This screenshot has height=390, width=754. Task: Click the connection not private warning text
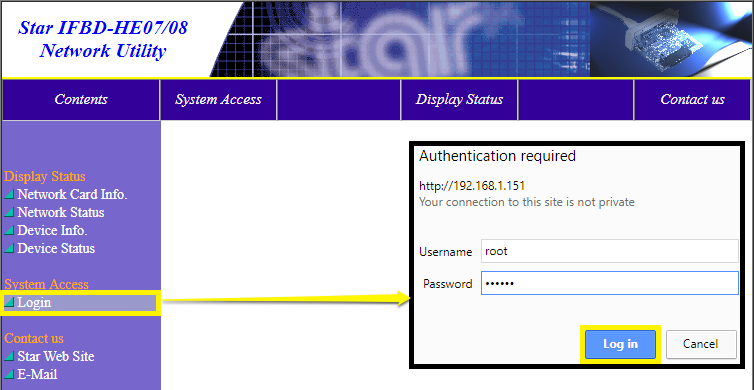527,202
